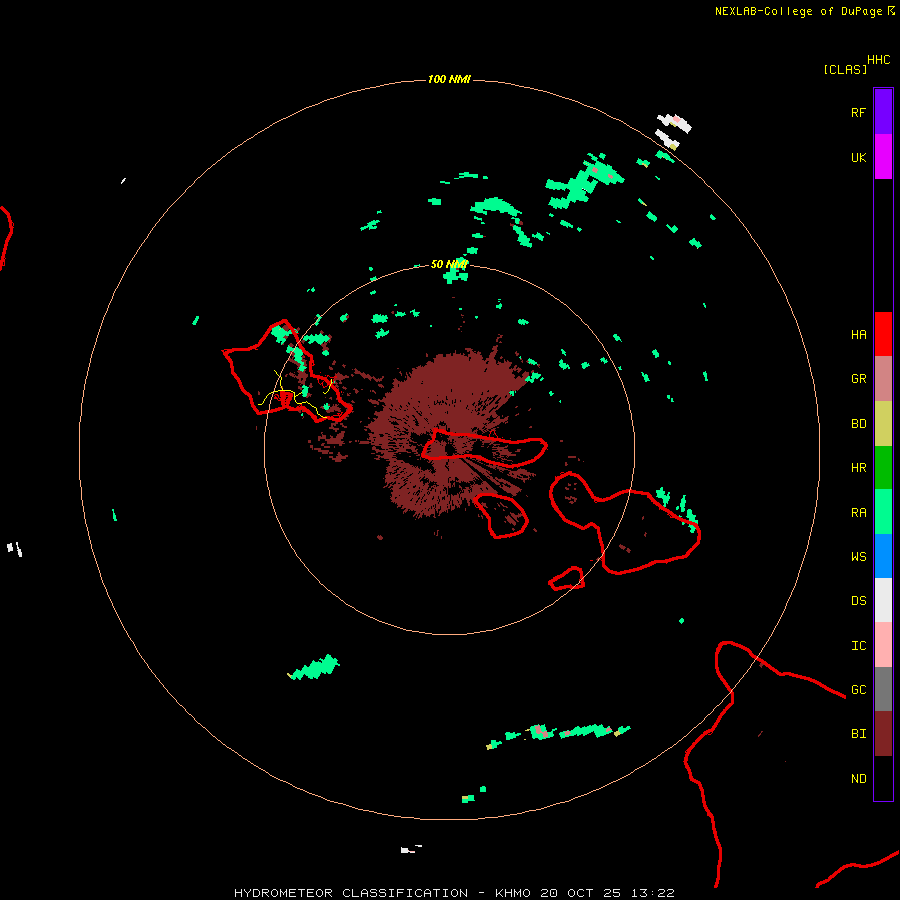Click the 'HR' legend label

click(x=858, y=468)
